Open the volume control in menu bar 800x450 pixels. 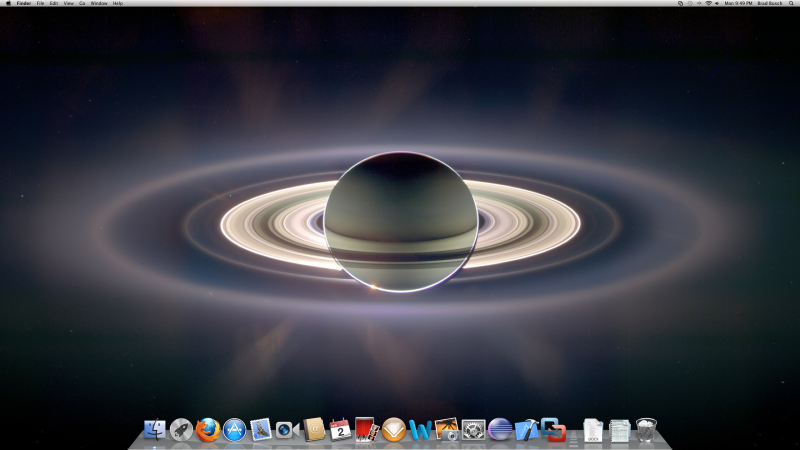[x=719, y=4]
